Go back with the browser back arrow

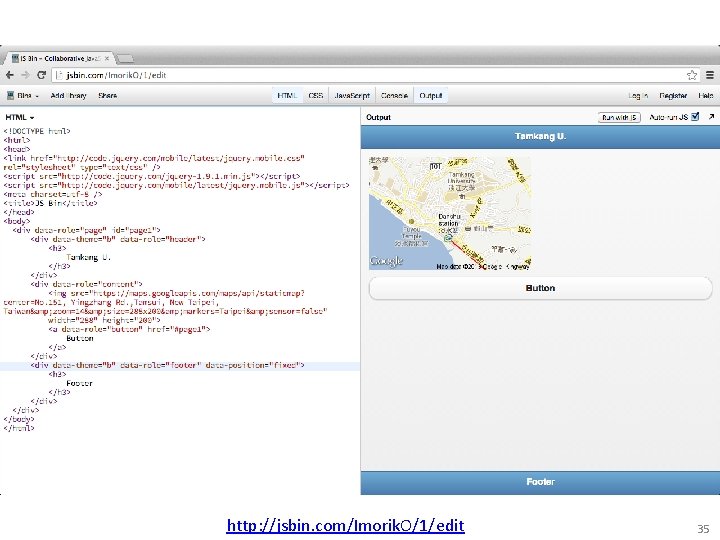pos(10,75)
